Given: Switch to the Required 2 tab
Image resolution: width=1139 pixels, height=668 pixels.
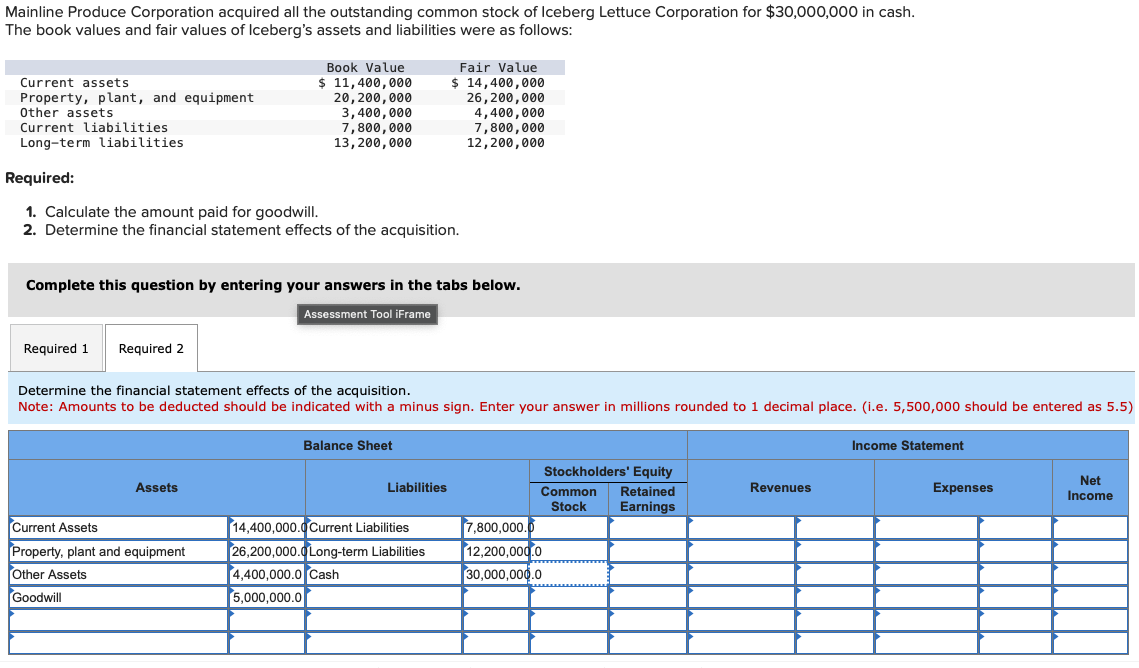Looking at the screenshot, I should coord(151,348).
